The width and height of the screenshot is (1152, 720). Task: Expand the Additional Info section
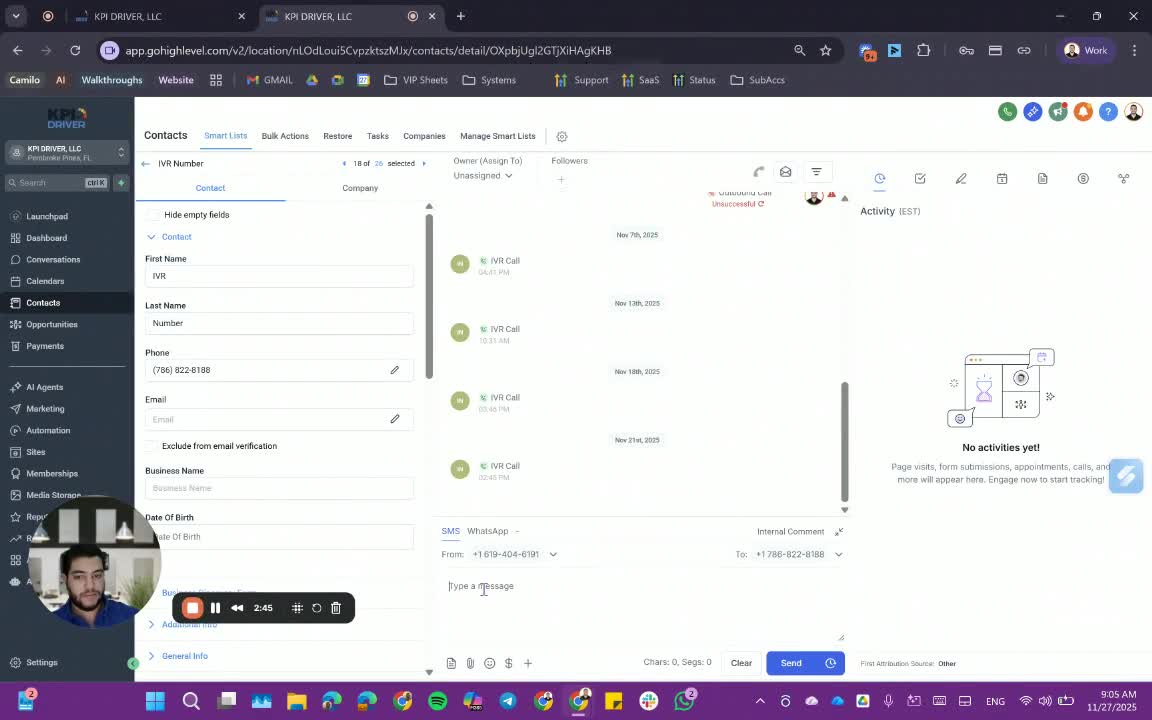coord(182,624)
